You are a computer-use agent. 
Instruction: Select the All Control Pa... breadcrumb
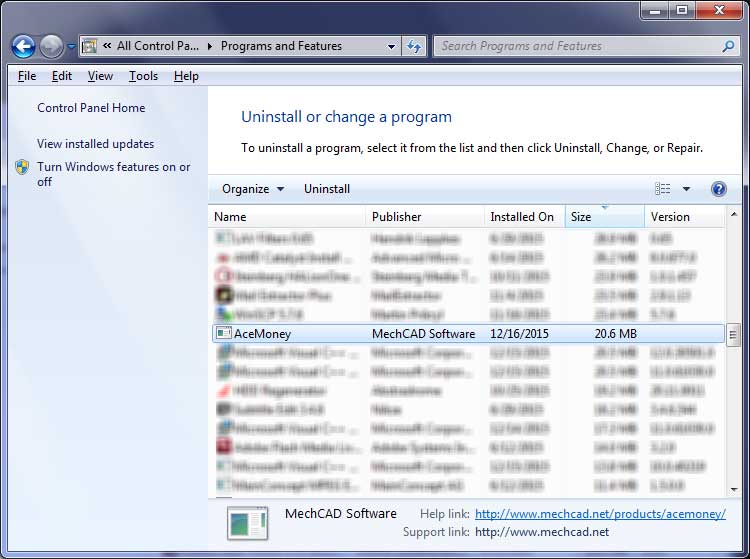click(x=158, y=46)
